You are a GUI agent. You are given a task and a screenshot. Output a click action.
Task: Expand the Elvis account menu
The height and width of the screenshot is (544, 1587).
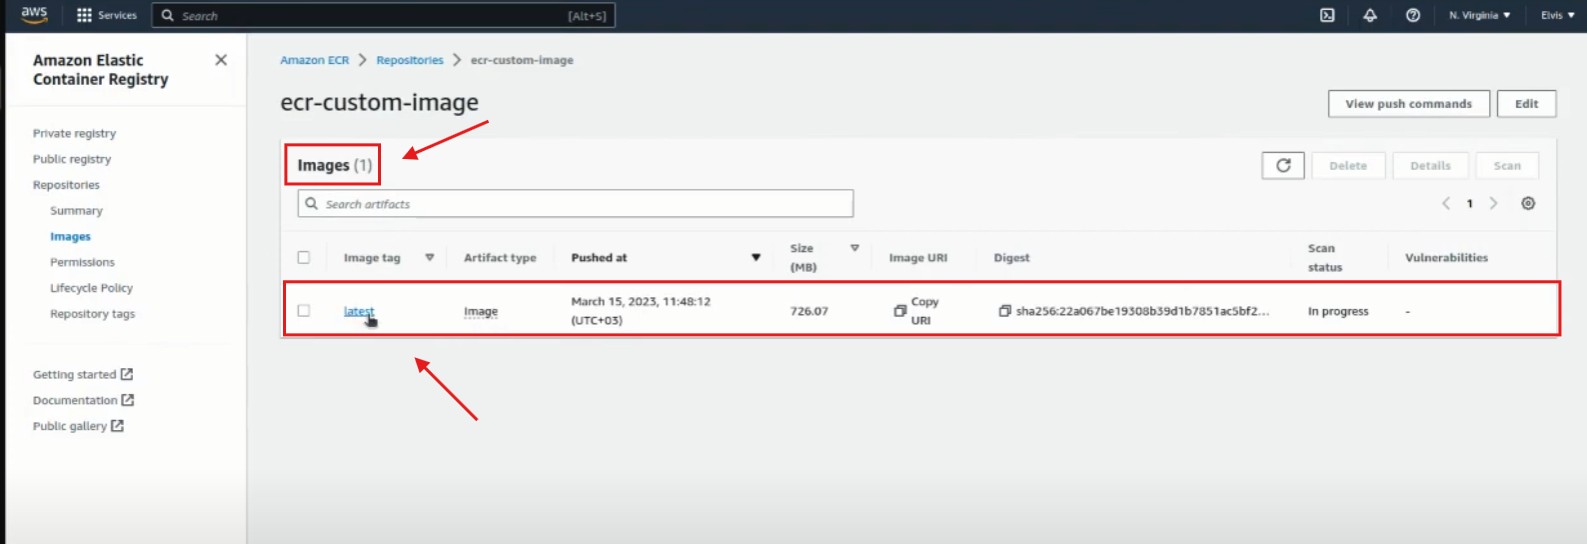point(1557,15)
